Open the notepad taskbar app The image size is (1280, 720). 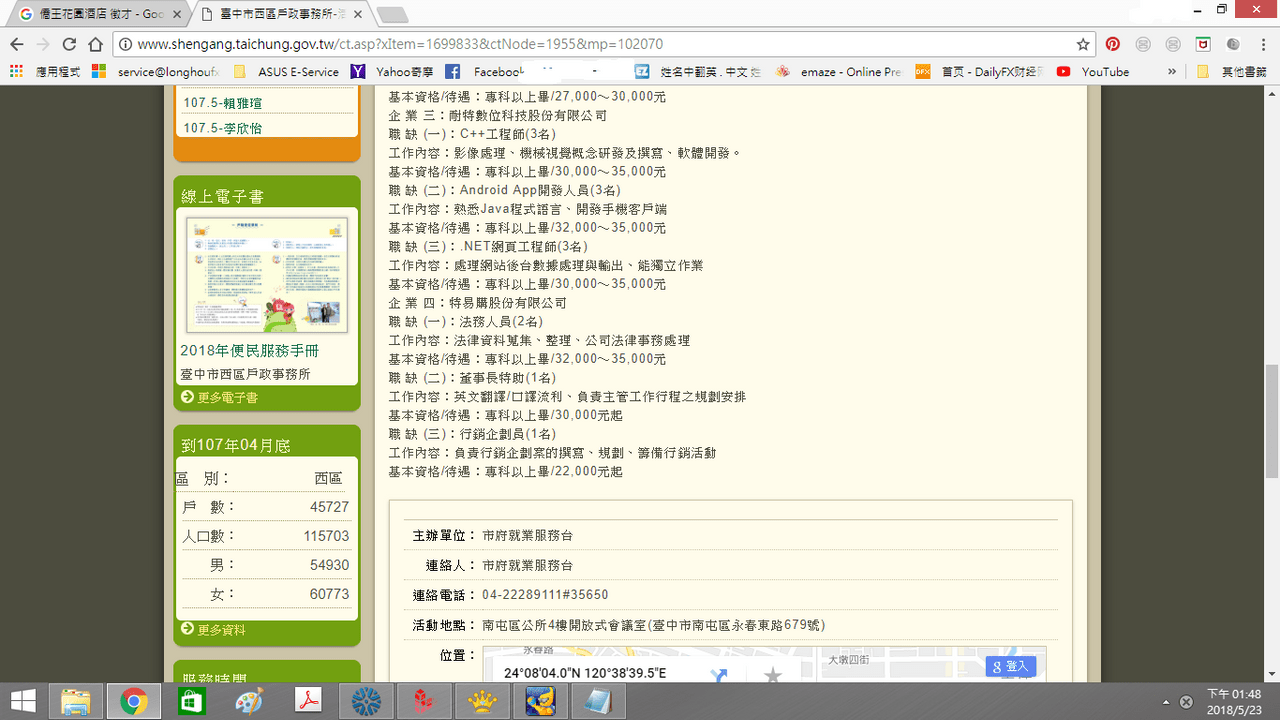click(x=598, y=701)
